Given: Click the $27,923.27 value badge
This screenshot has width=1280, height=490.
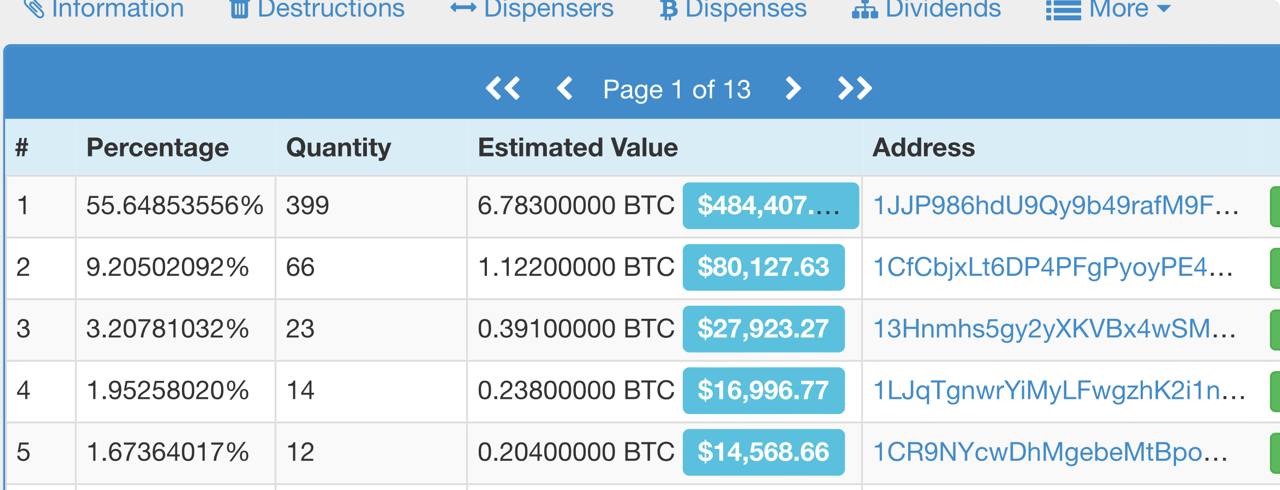Looking at the screenshot, I should (764, 329).
